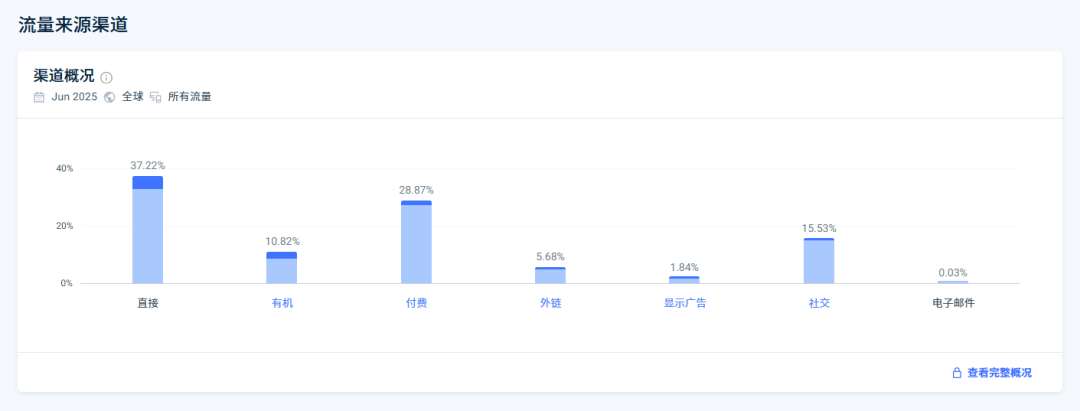Click the 社交 bar at 15.53%
1080x411 pixels.
point(819,261)
